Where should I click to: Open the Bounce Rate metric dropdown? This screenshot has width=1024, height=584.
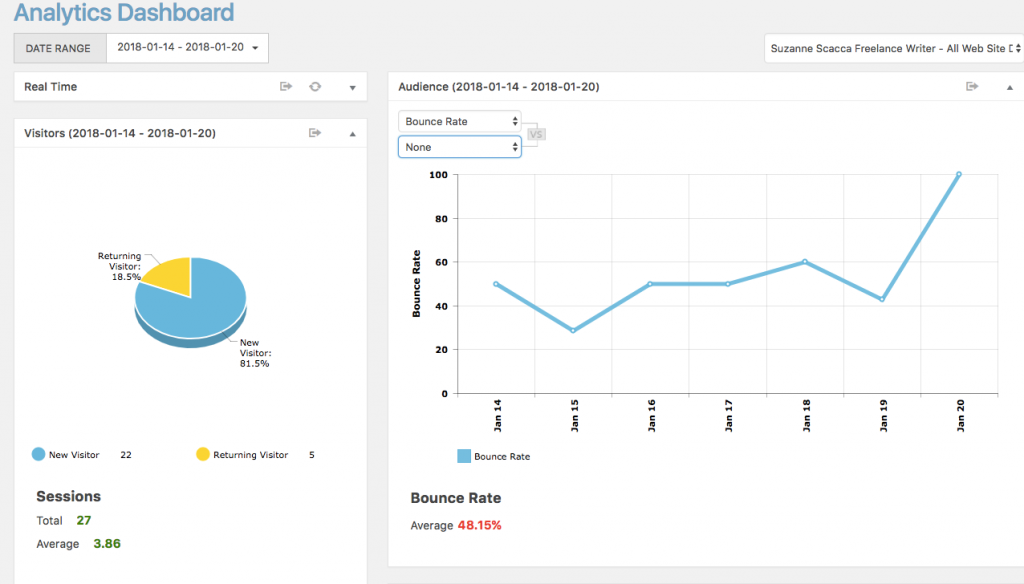[x=459, y=121]
